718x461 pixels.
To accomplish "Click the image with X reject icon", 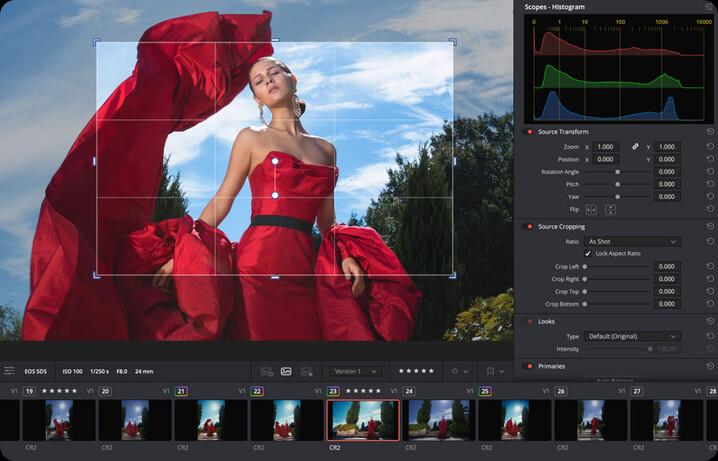I will point(307,372).
